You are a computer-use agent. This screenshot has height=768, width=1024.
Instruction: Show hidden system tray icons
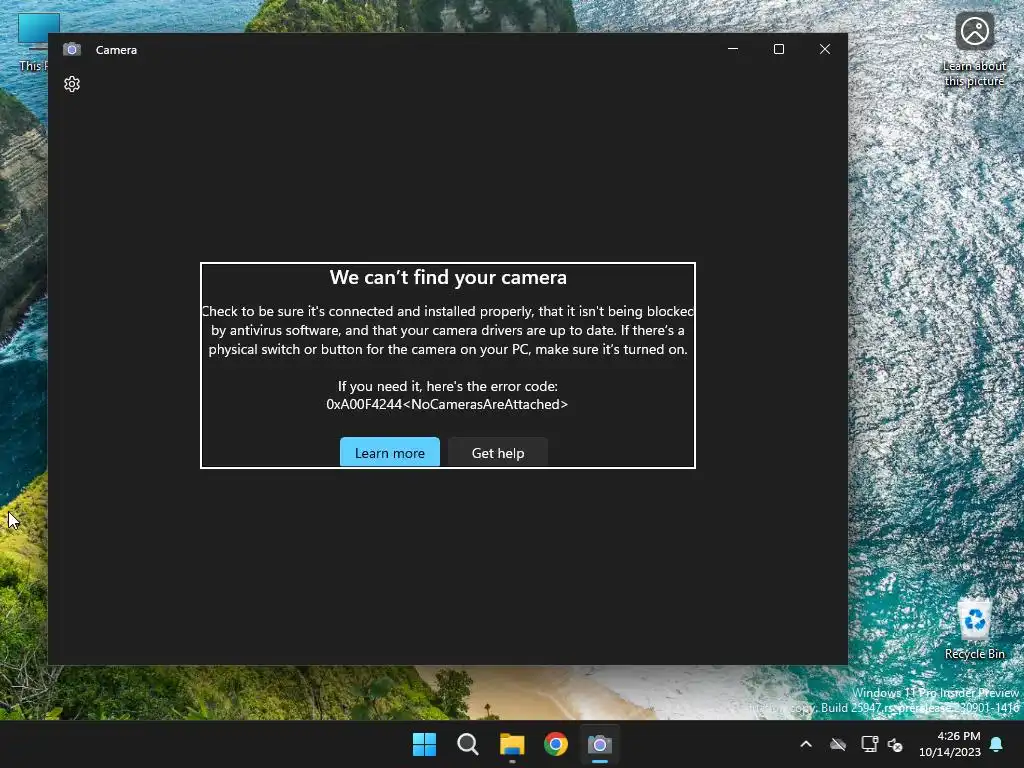click(x=806, y=744)
